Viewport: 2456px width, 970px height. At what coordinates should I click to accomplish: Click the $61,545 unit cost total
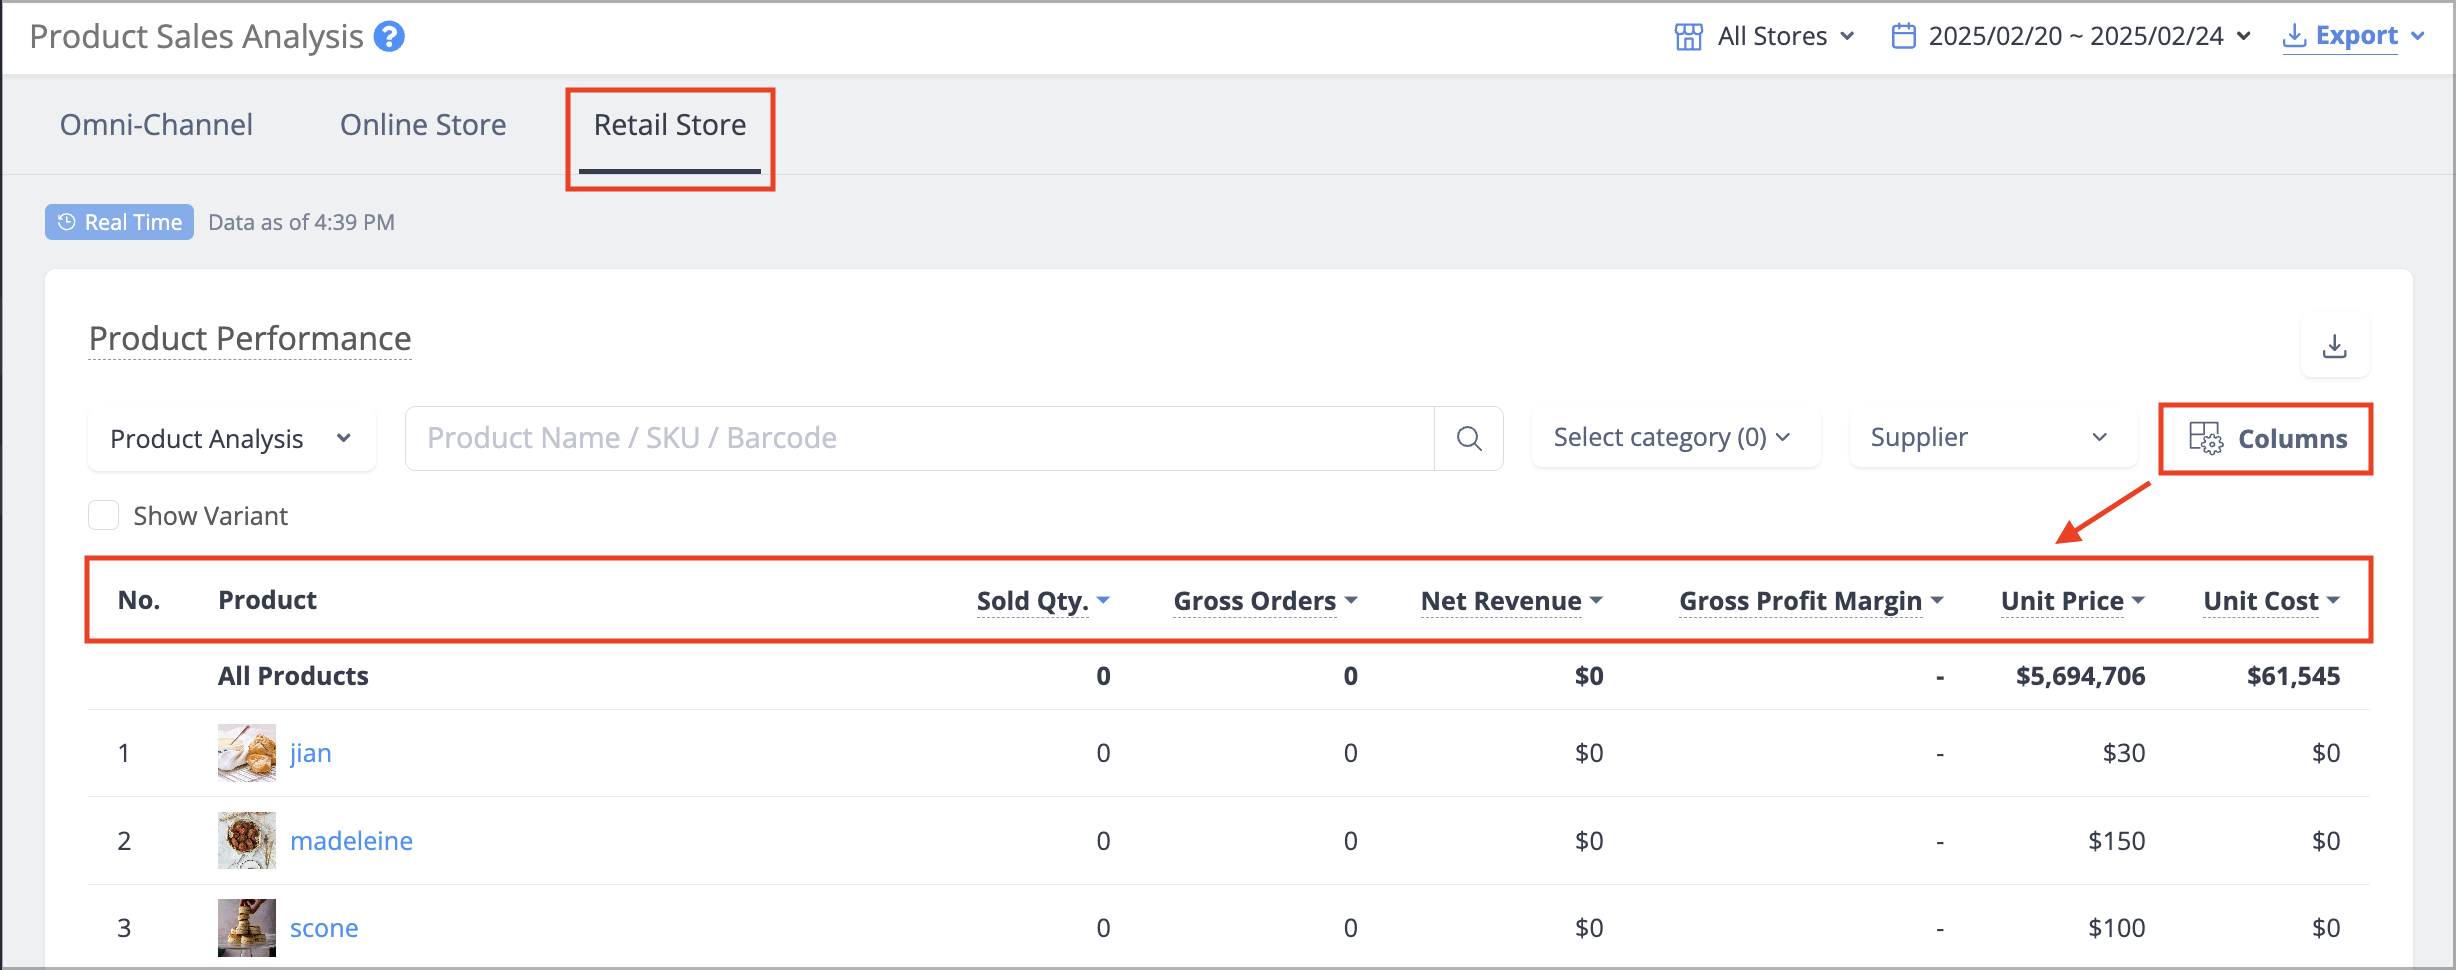(x=2293, y=676)
